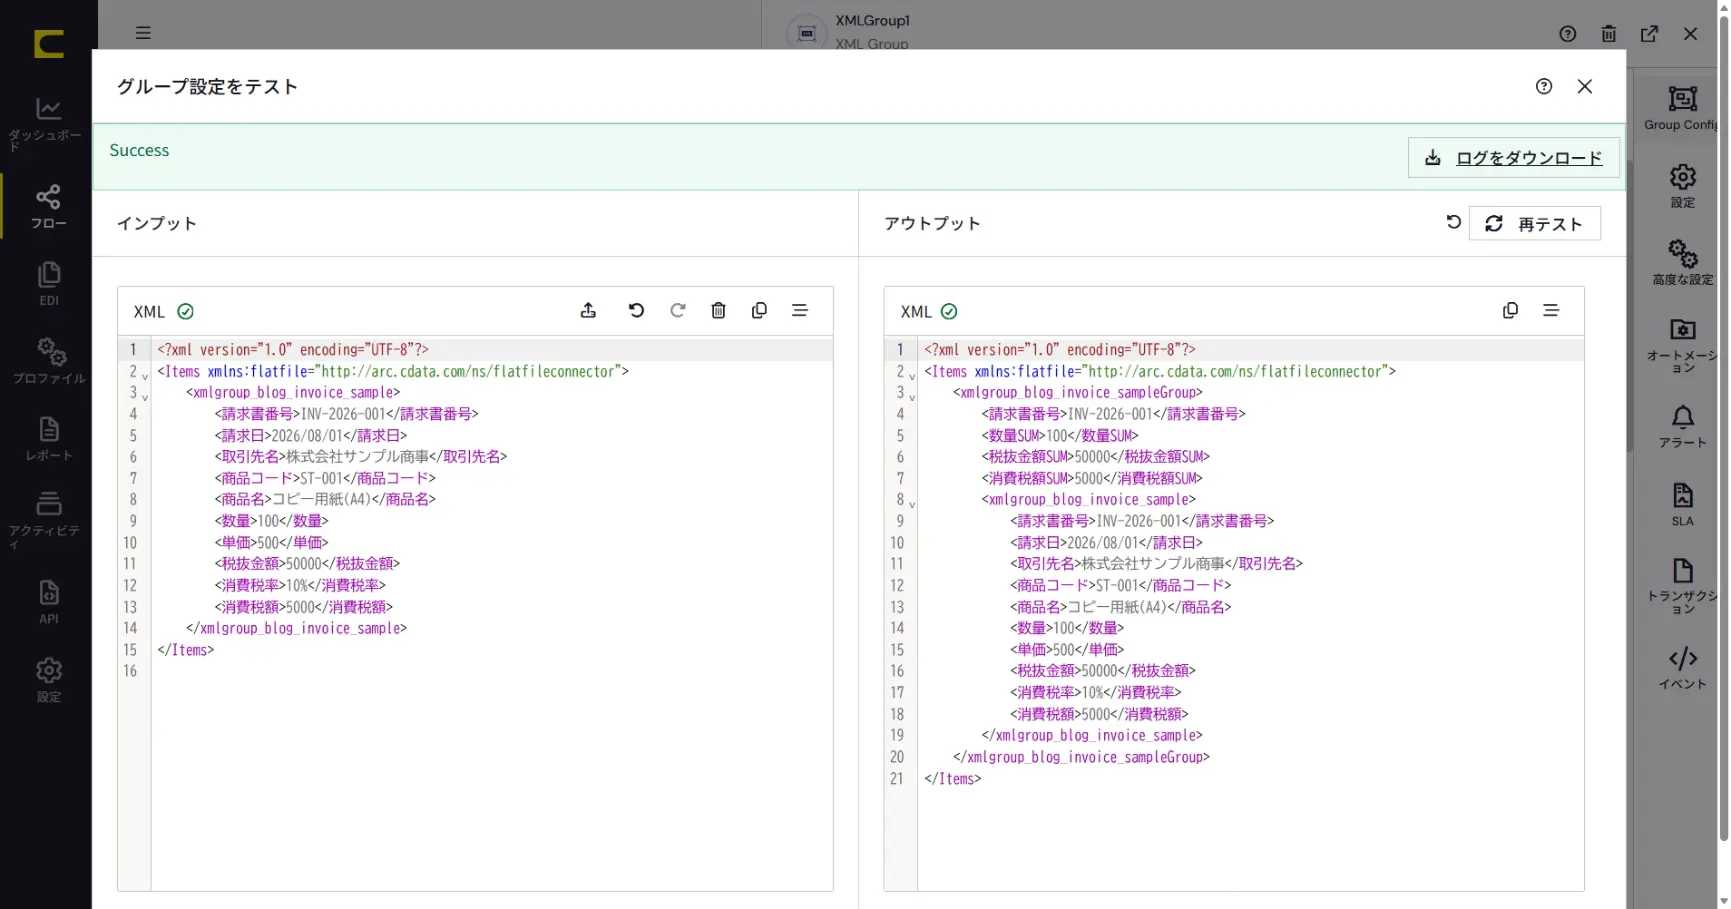The height and width of the screenshot is (909, 1731).
Task: Click the output XML valid check indicator
Action: pyautogui.click(x=949, y=312)
